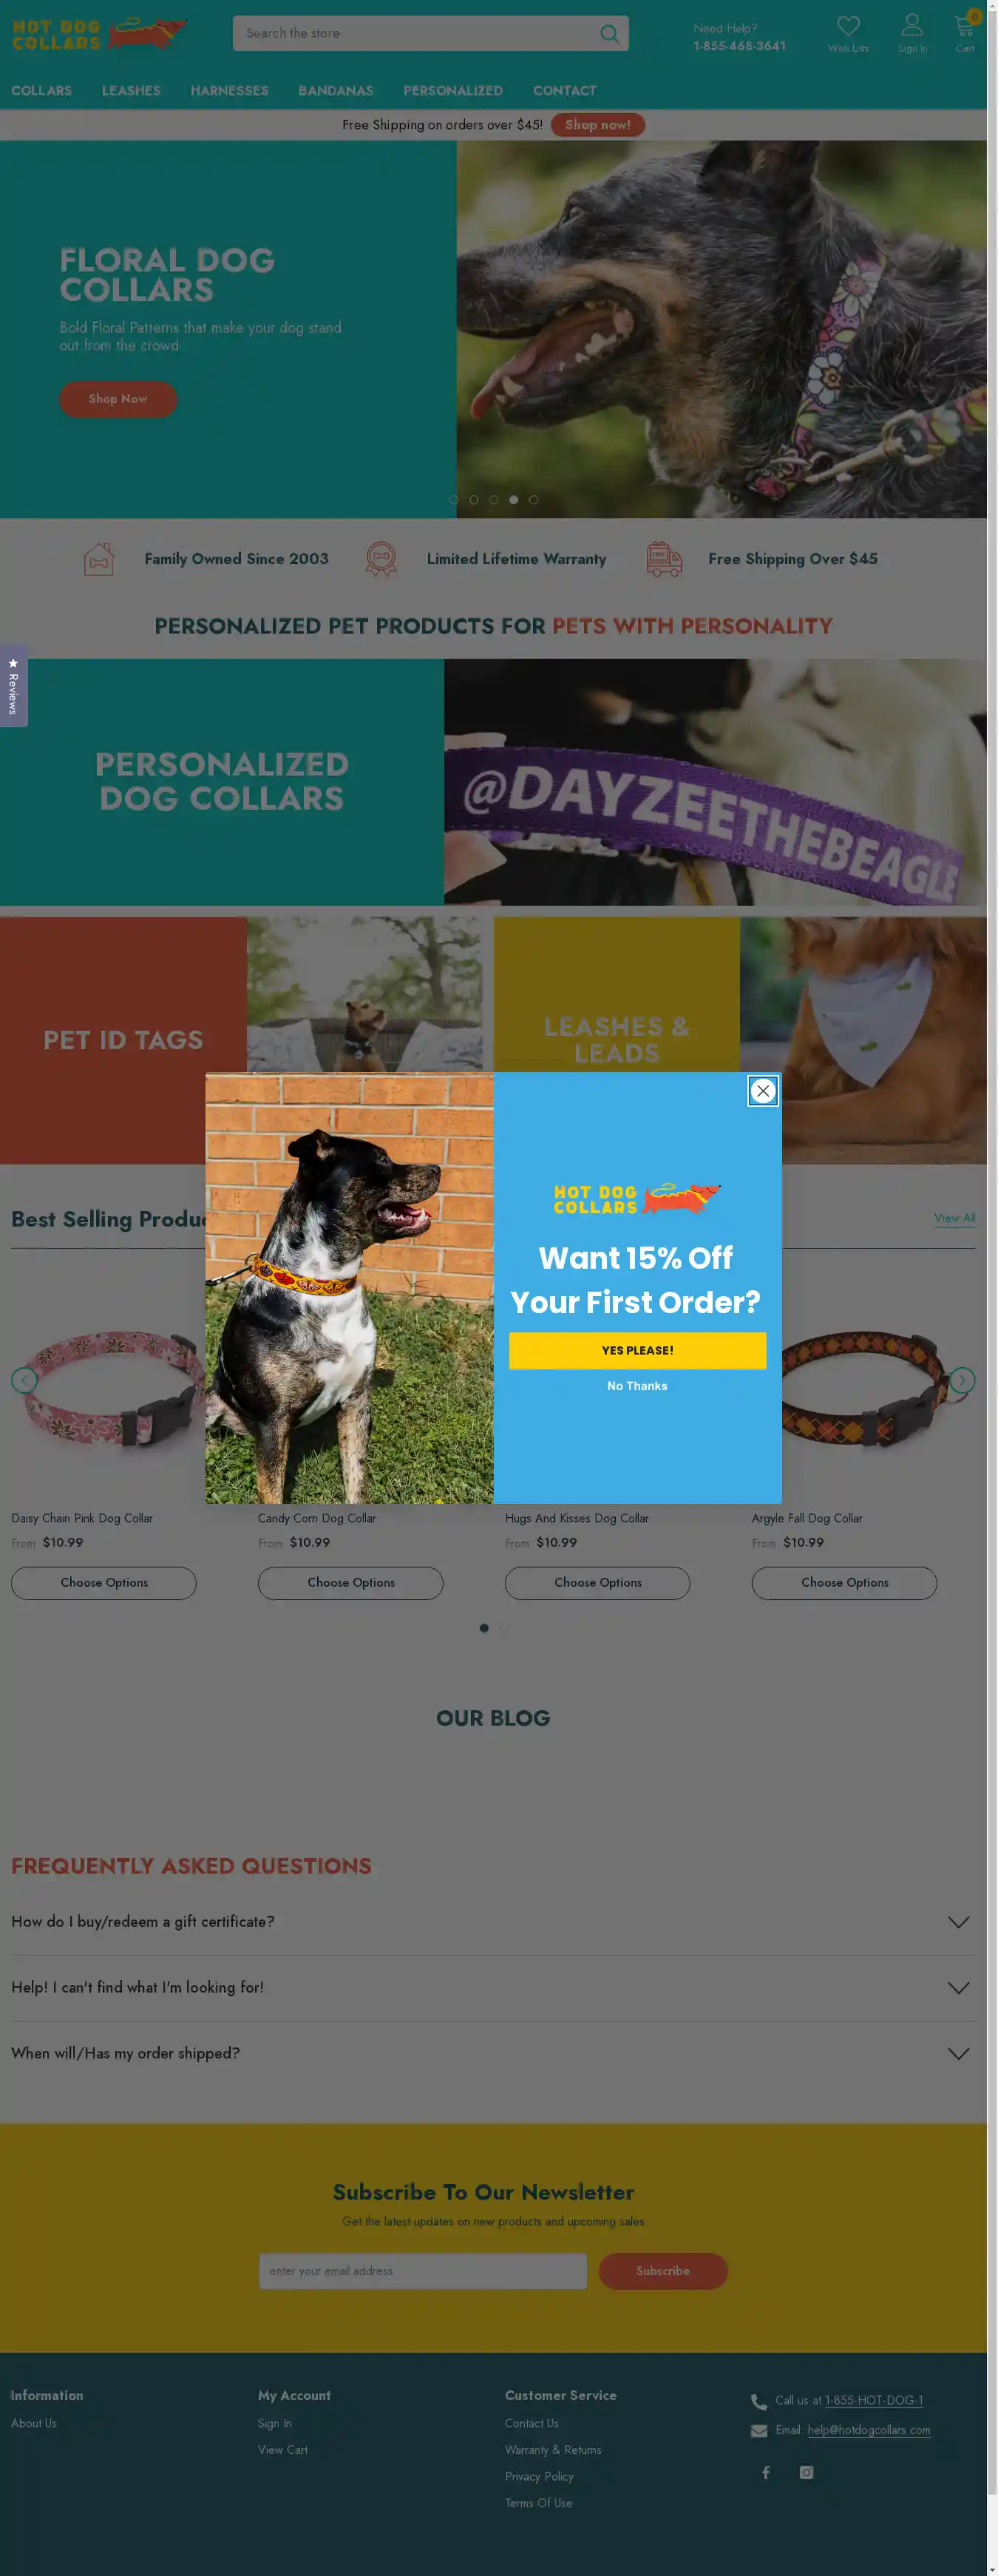Screen dimensions: 998x2576
Task: Open the Facebook icon in footer
Action: pyautogui.click(x=766, y=2472)
